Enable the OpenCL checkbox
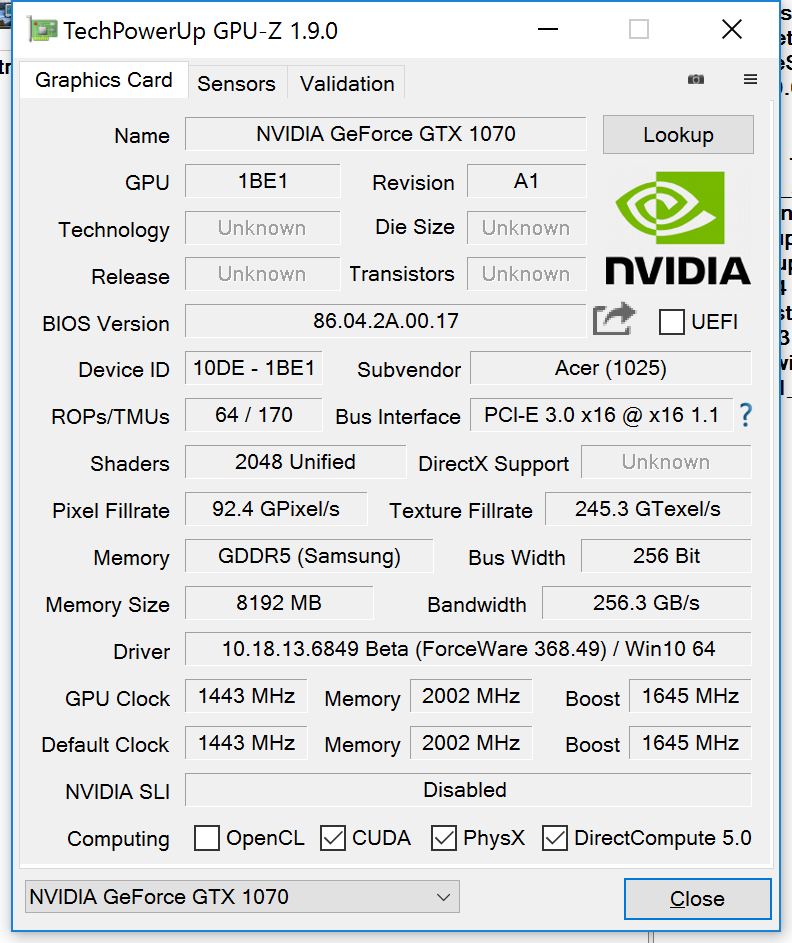The height and width of the screenshot is (943, 792). pyautogui.click(x=207, y=838)
